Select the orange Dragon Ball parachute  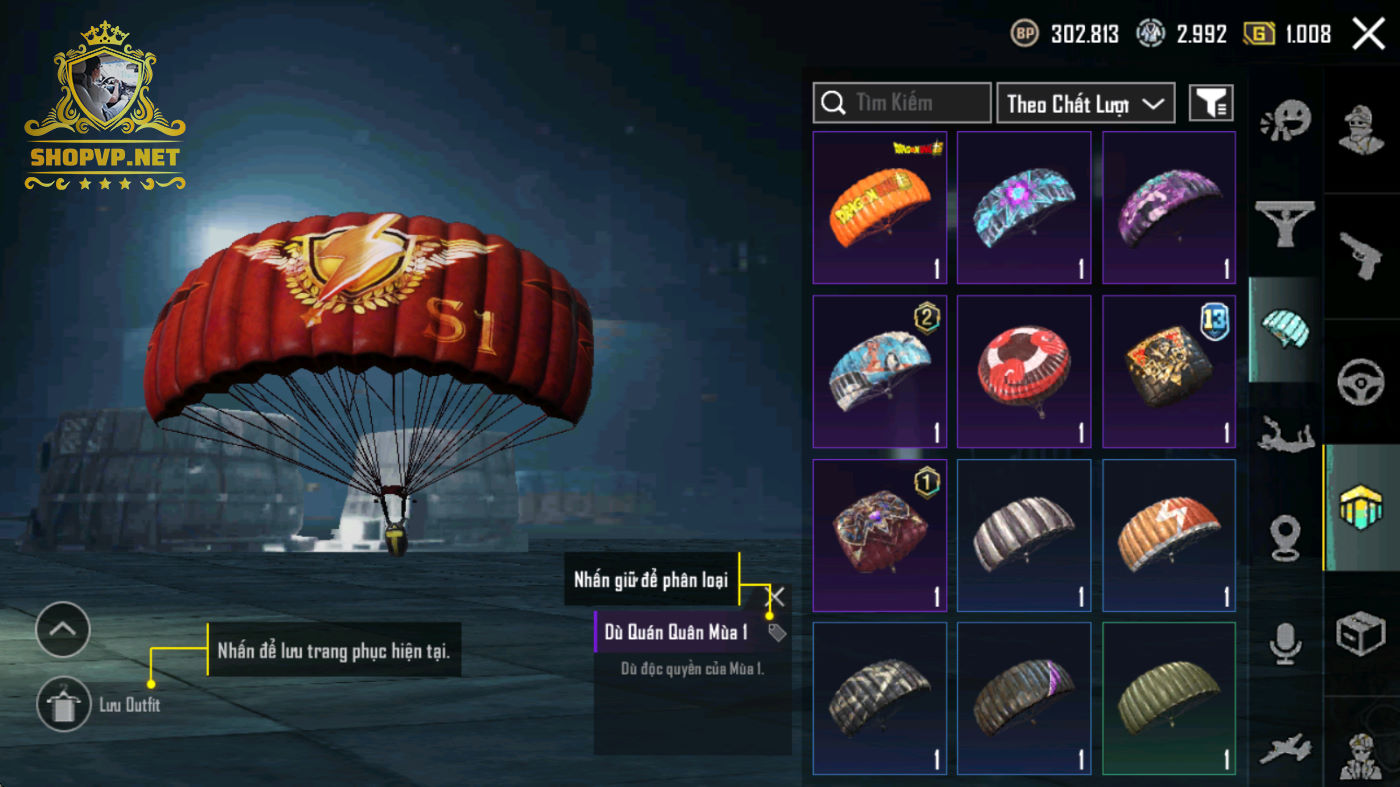point(880,208)
